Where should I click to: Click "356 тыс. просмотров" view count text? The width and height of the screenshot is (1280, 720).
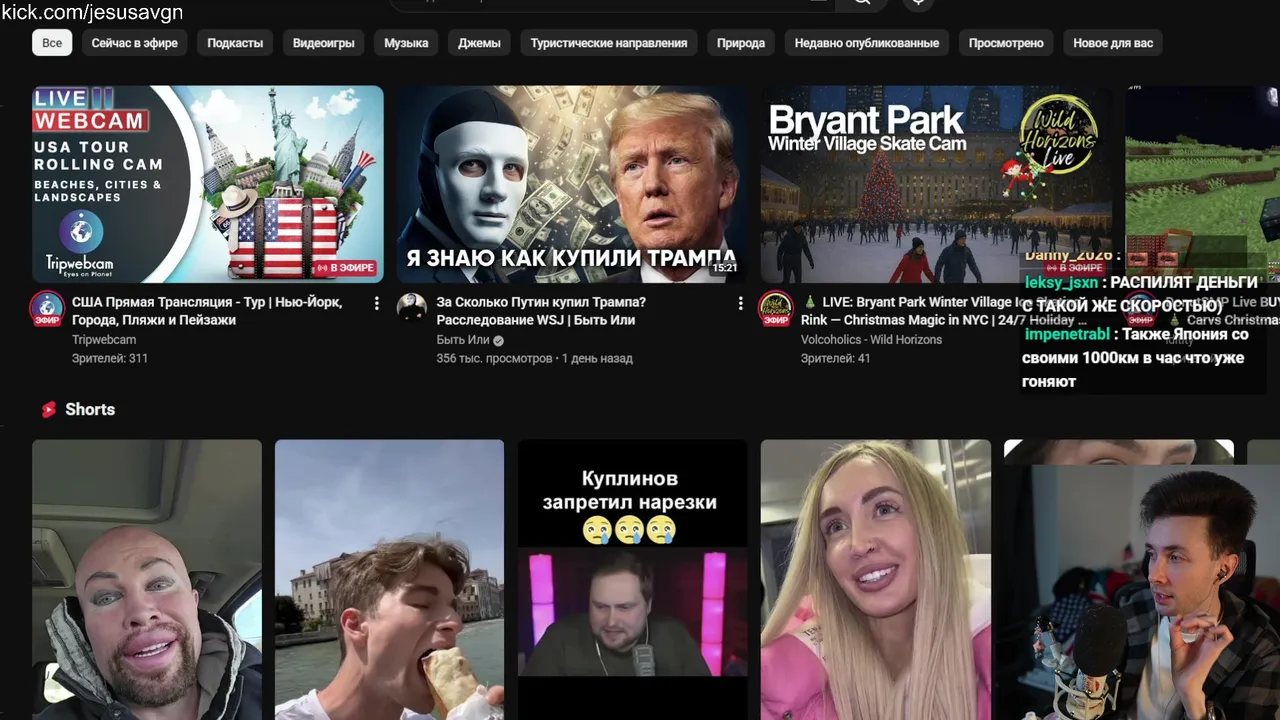494,358
